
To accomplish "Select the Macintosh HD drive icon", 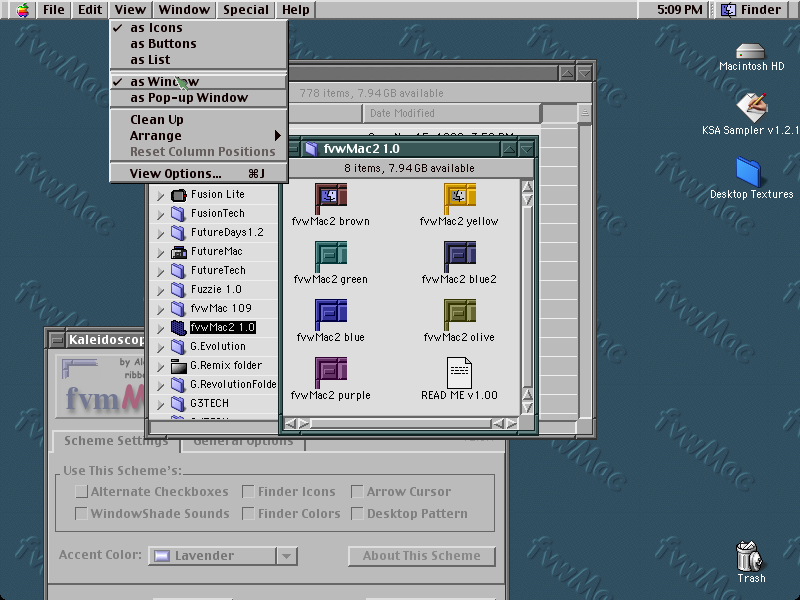I will click(x=751, y=51).
